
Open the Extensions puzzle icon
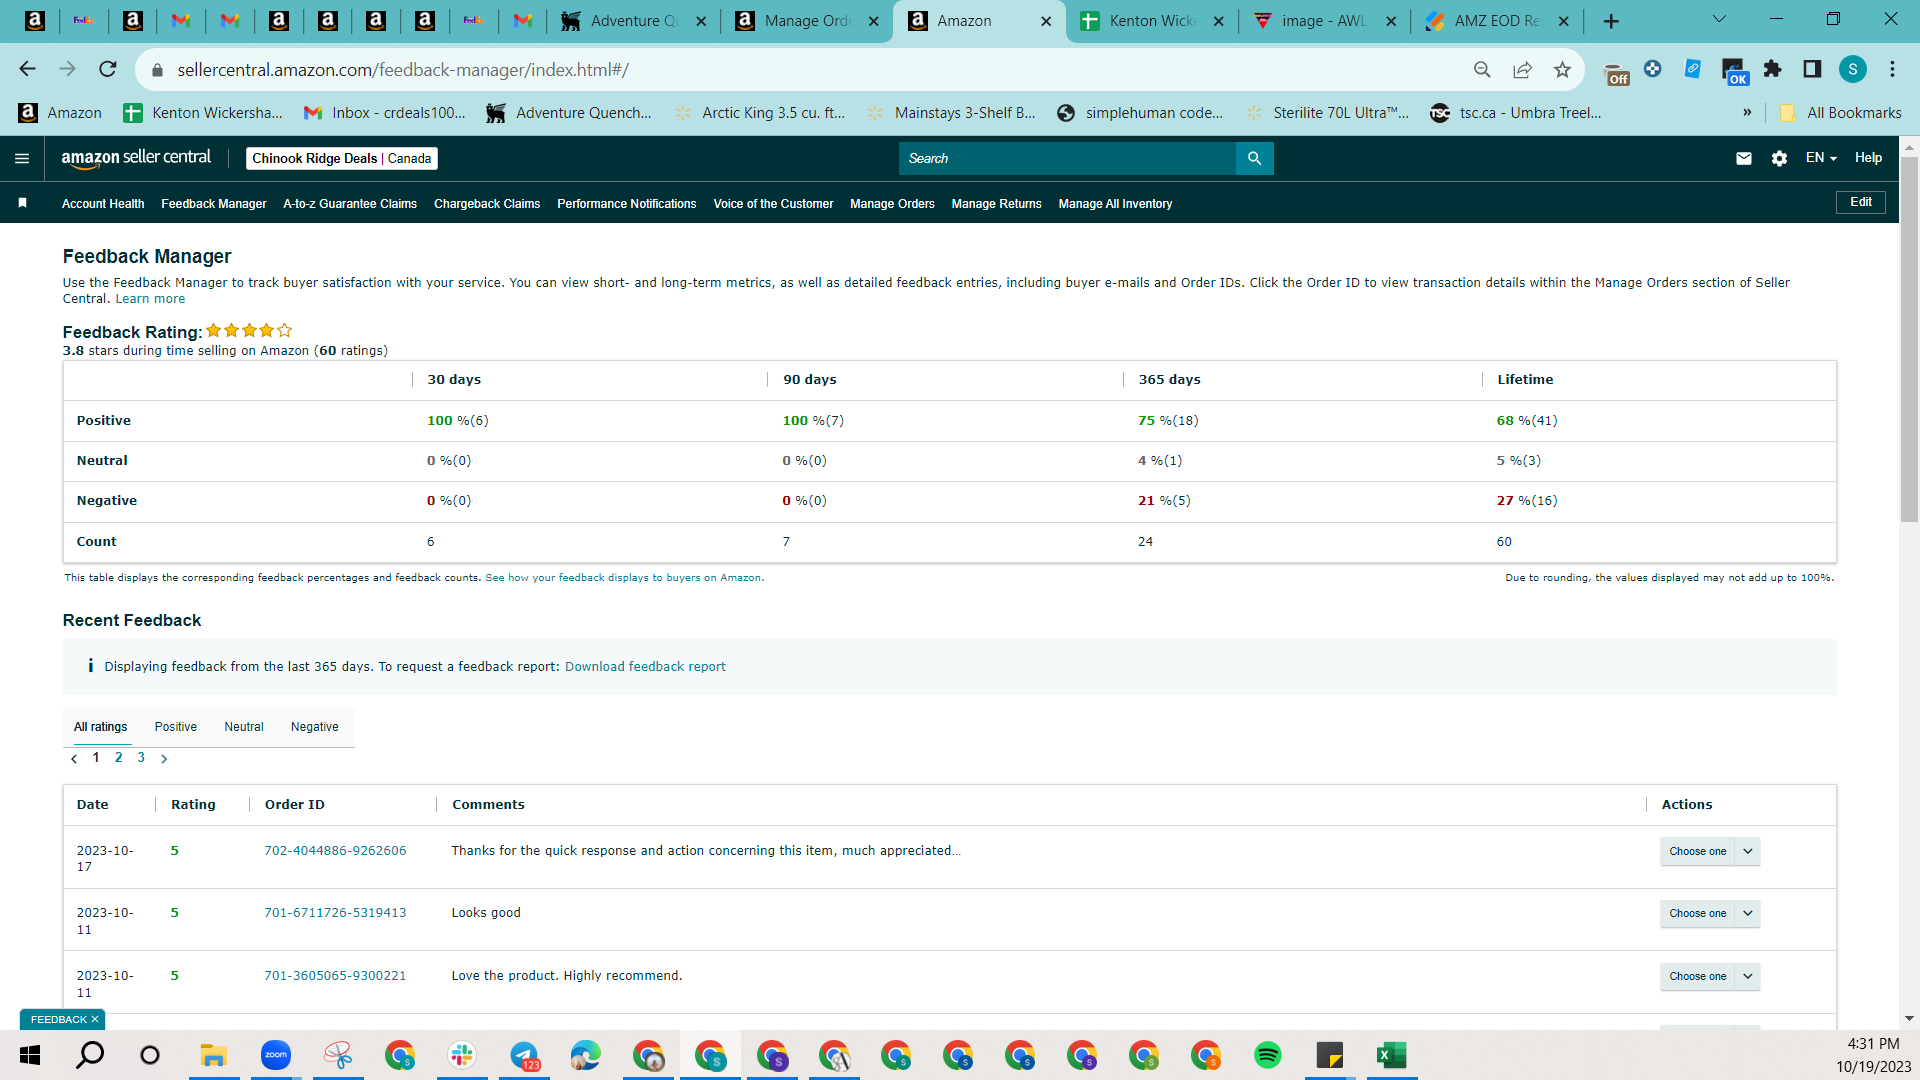1773,69
